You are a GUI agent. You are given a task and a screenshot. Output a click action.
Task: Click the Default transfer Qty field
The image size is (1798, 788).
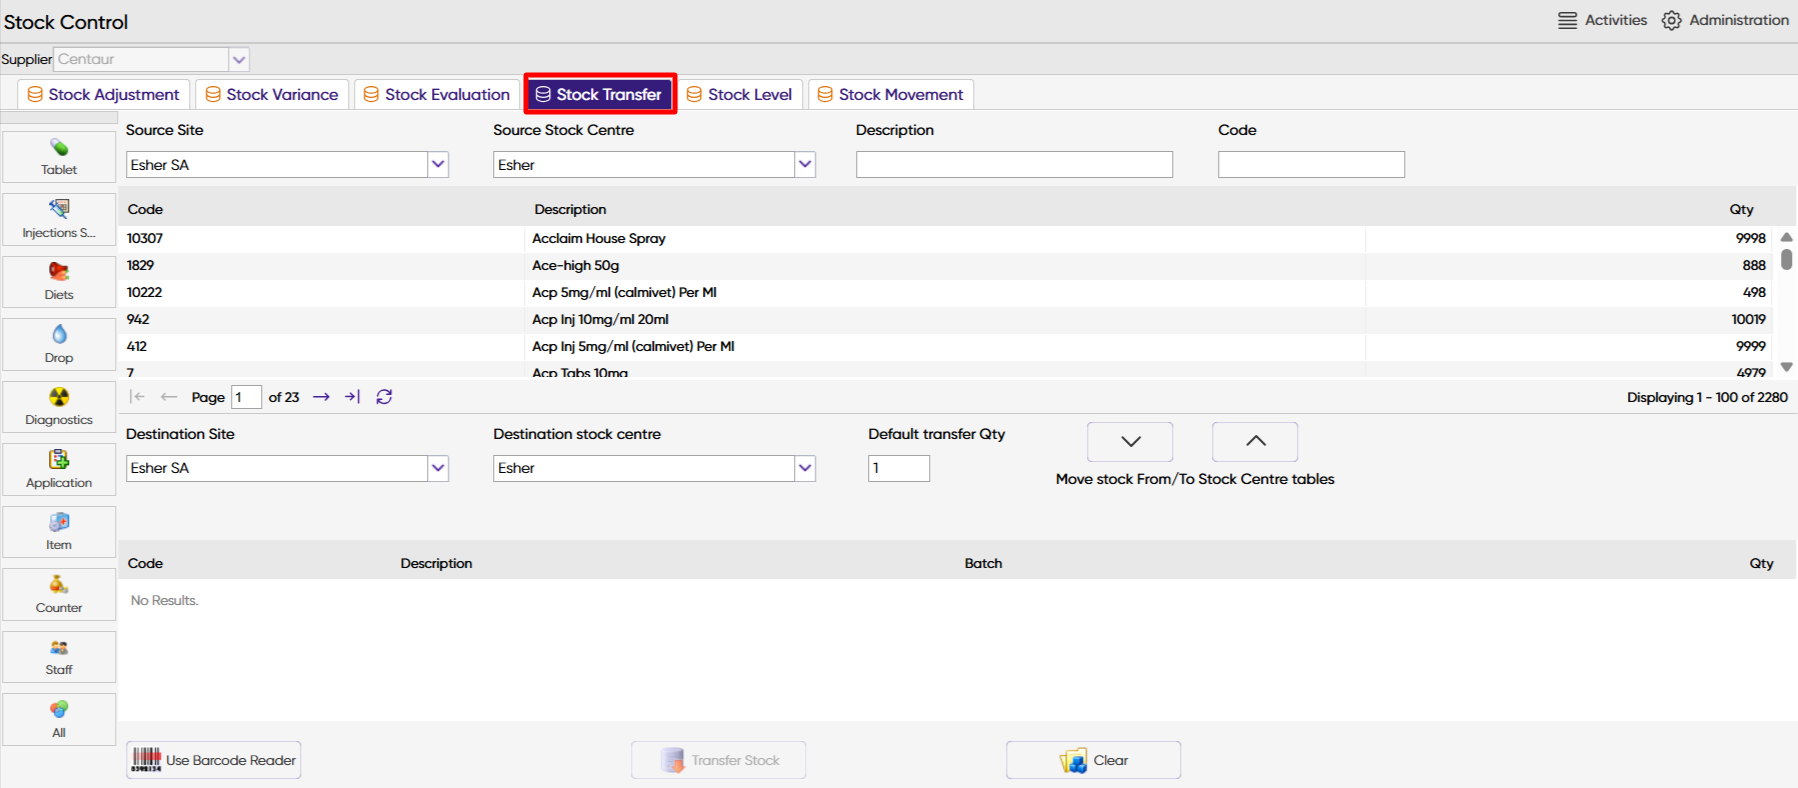pyautogui.click(x=899, y=468)
